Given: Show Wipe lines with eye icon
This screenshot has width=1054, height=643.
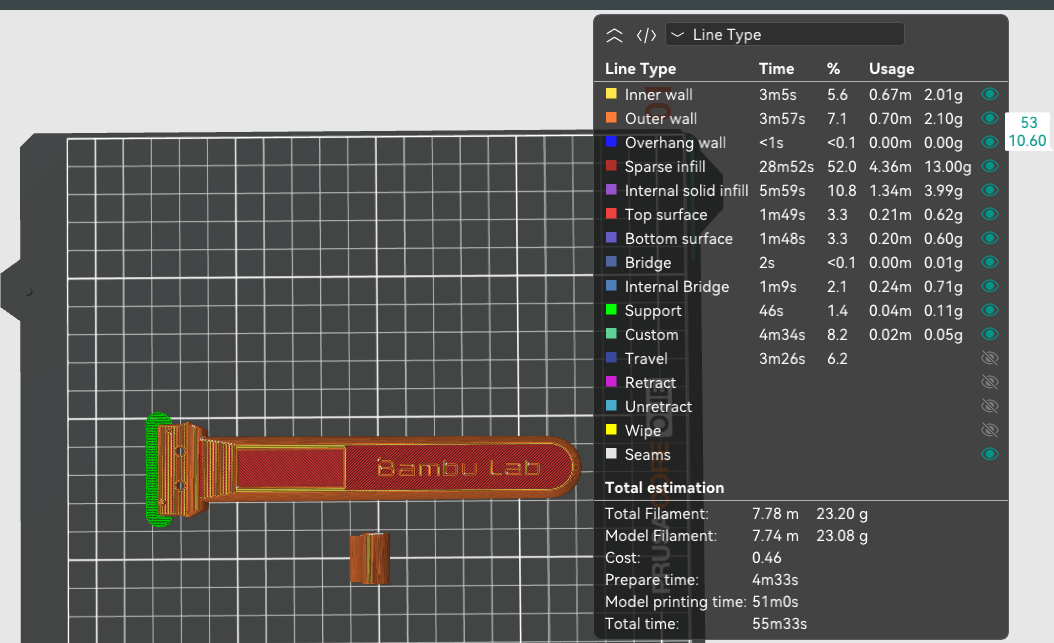Looking at the screenshot, I should 990,430.
